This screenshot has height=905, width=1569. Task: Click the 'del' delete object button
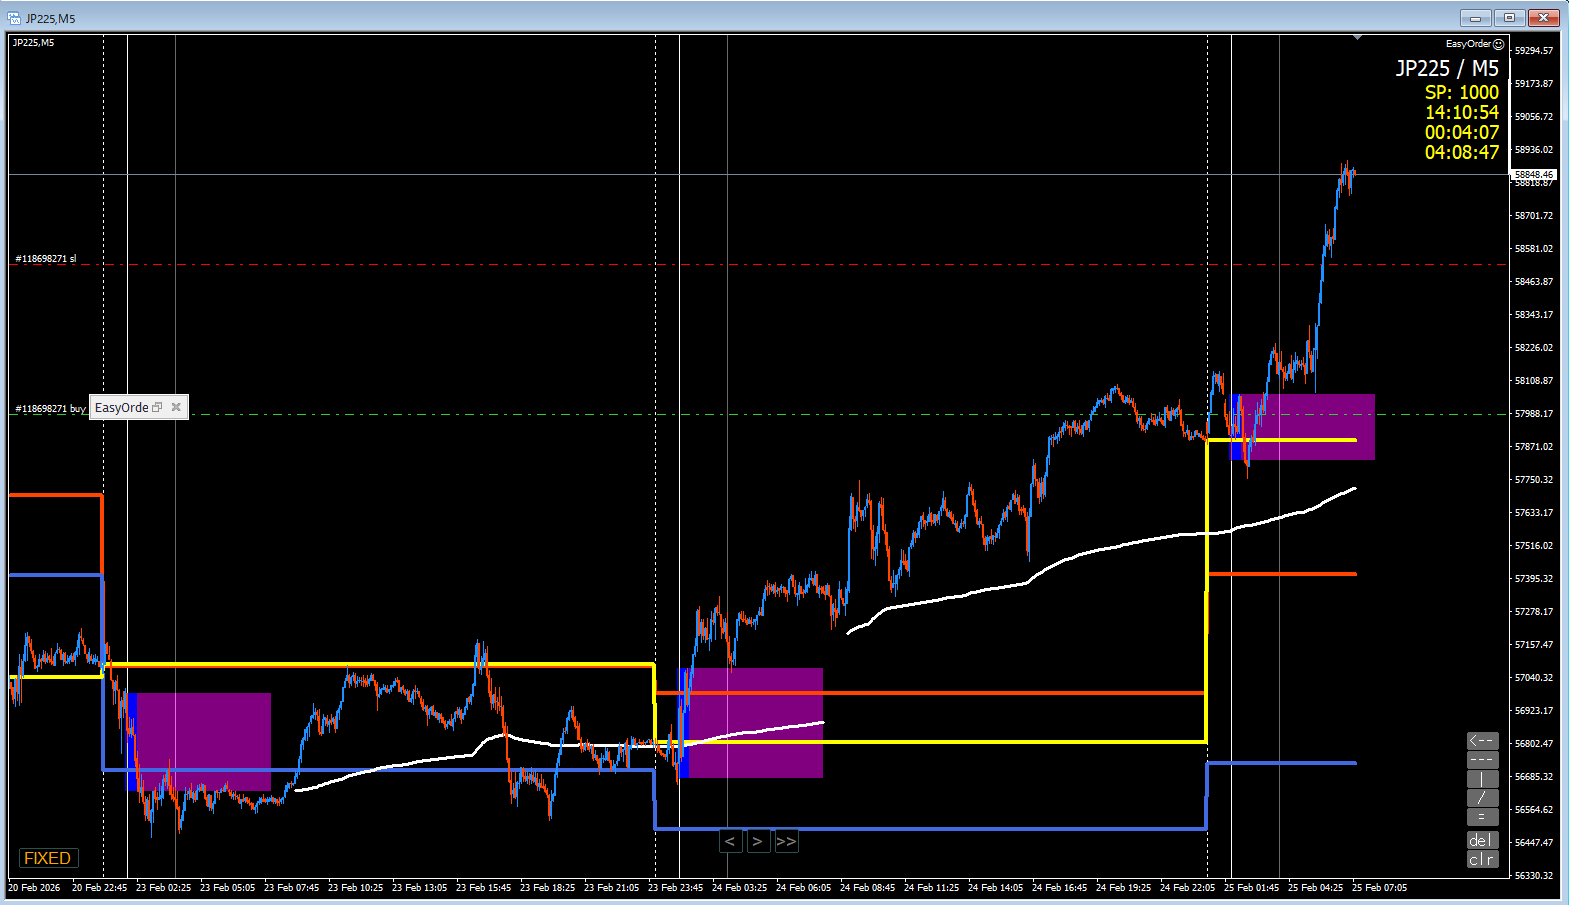(1482, 840)
